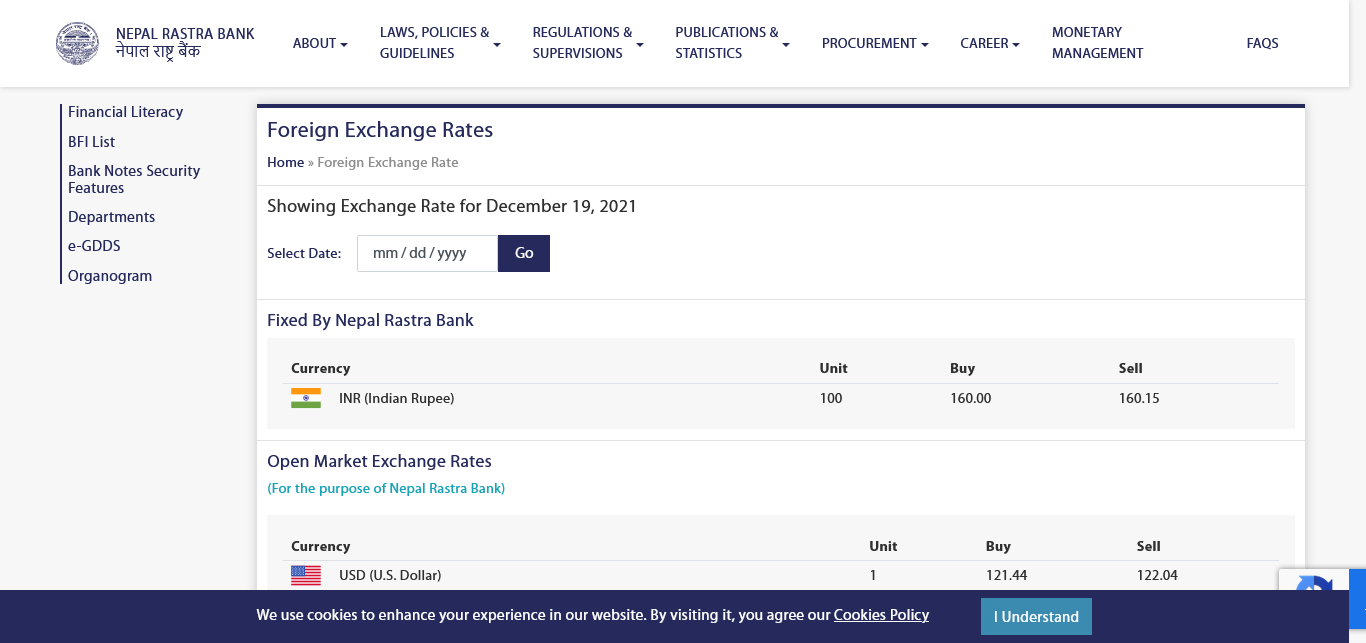1366x643 pixels.
Task: Open Publications & Statistics dropdown
Action: 731,43
